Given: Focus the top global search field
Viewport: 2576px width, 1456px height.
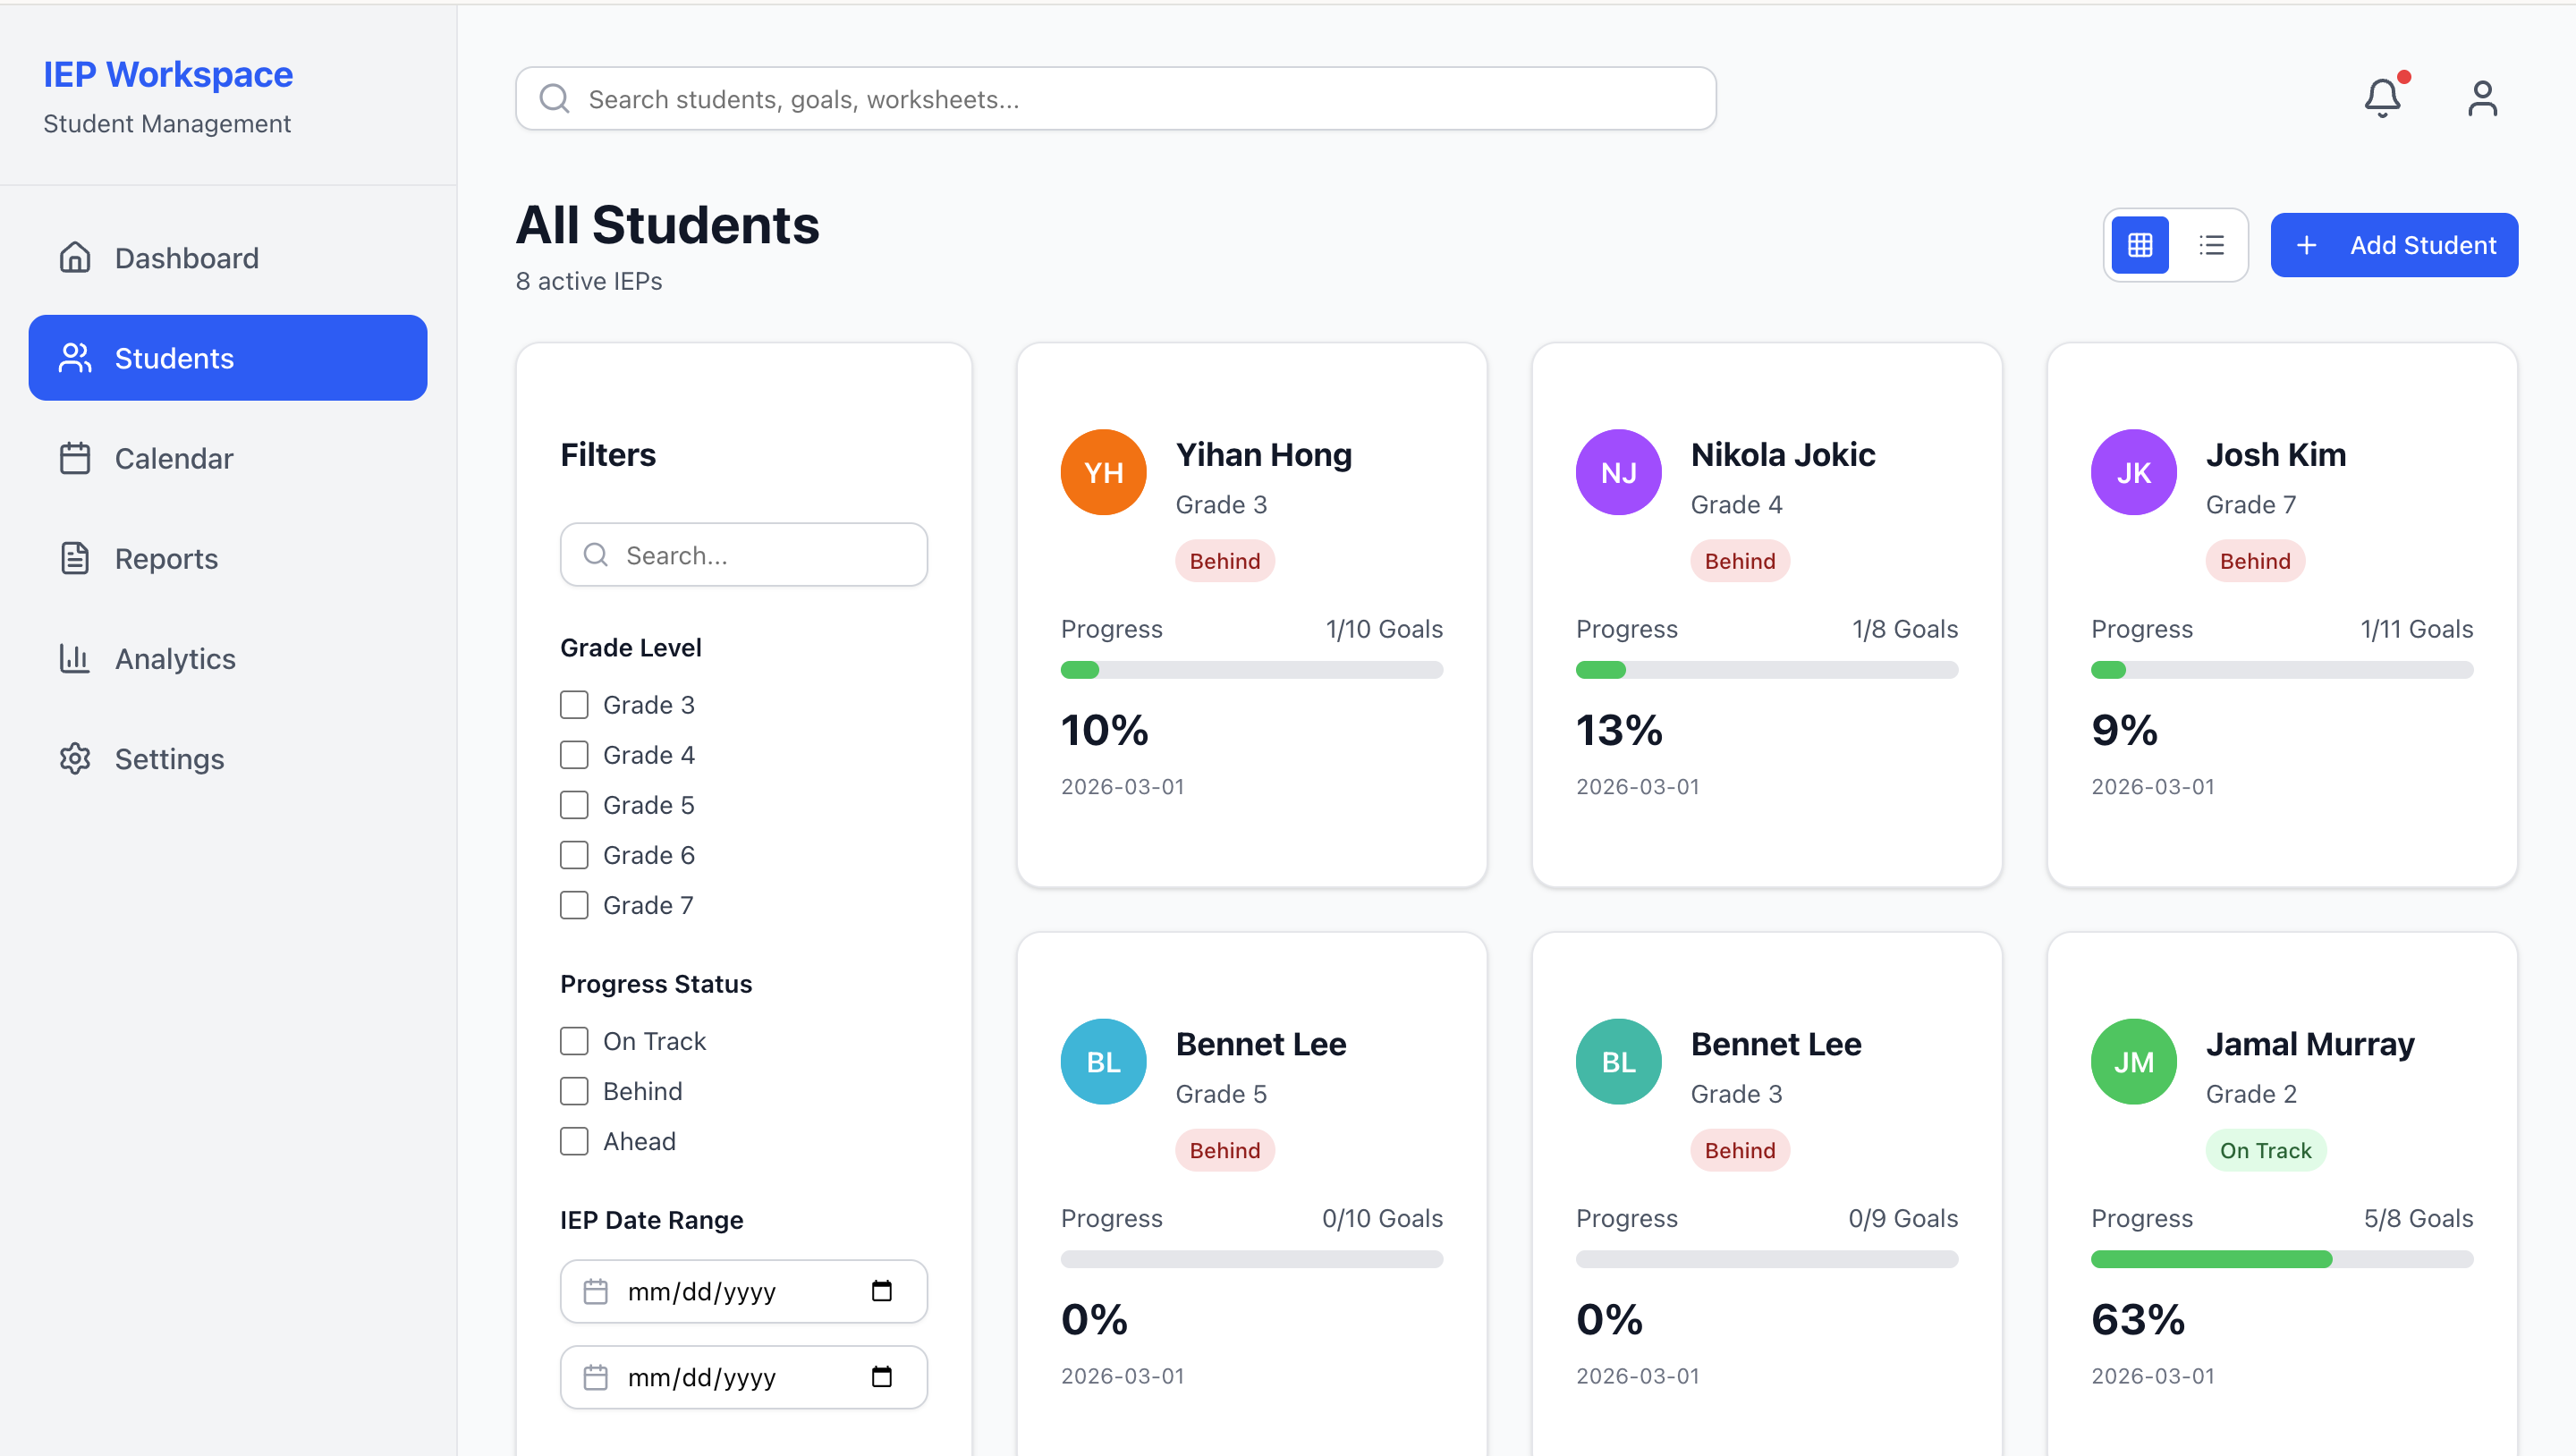Looking at the screenshot, I should point(1116,99).
